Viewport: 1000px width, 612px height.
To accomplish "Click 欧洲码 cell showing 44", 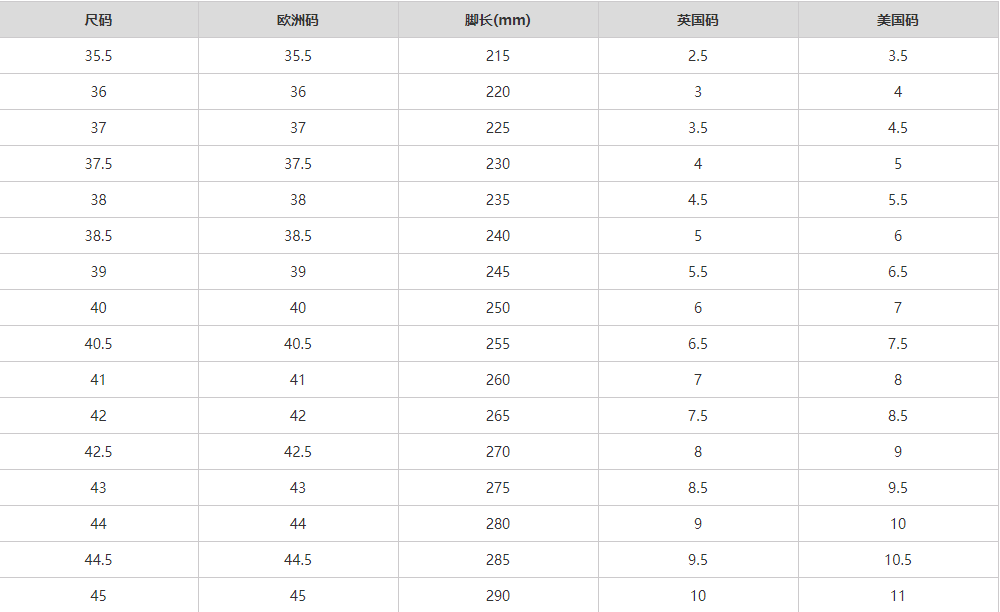I will pyautogui.click(x=298, y=524).
